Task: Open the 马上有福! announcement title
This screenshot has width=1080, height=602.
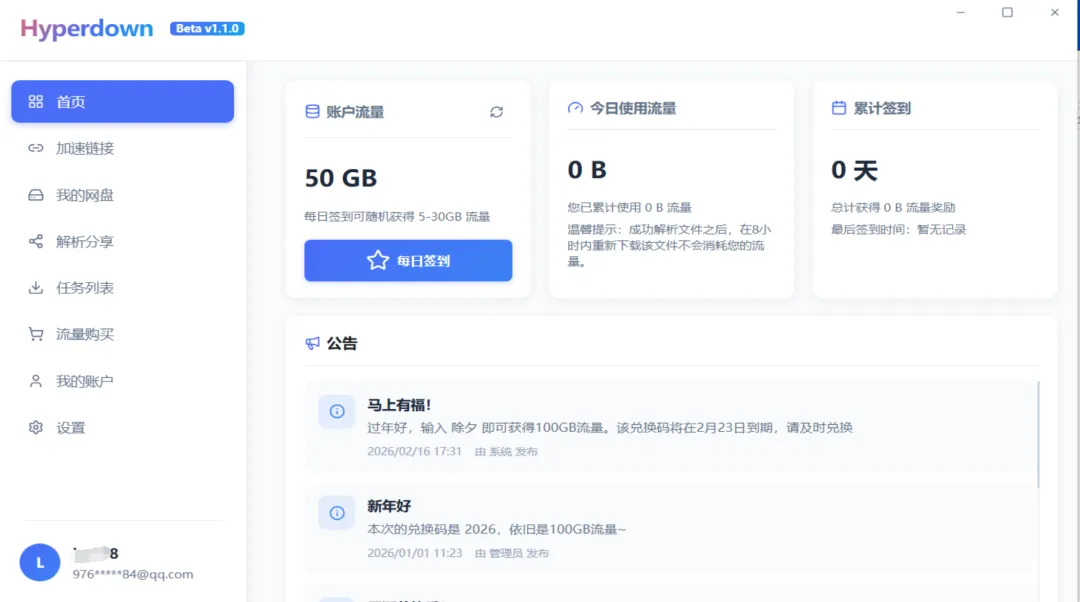Action: click(399, 405)
